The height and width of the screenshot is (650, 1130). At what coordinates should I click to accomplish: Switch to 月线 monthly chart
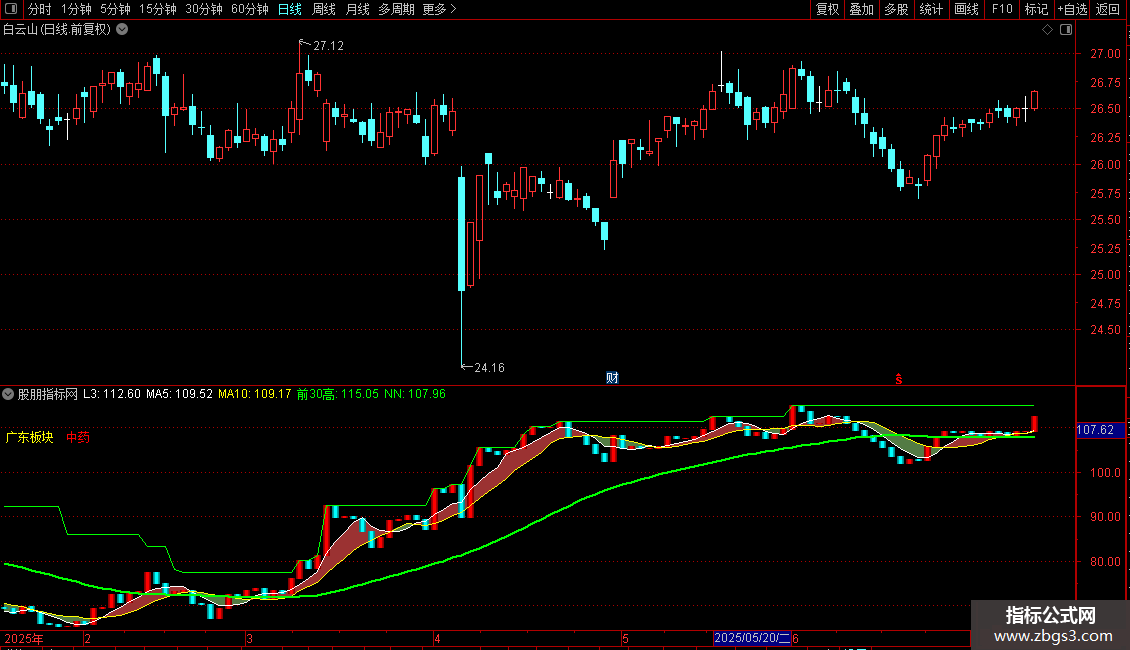click(x=357, y=9)
